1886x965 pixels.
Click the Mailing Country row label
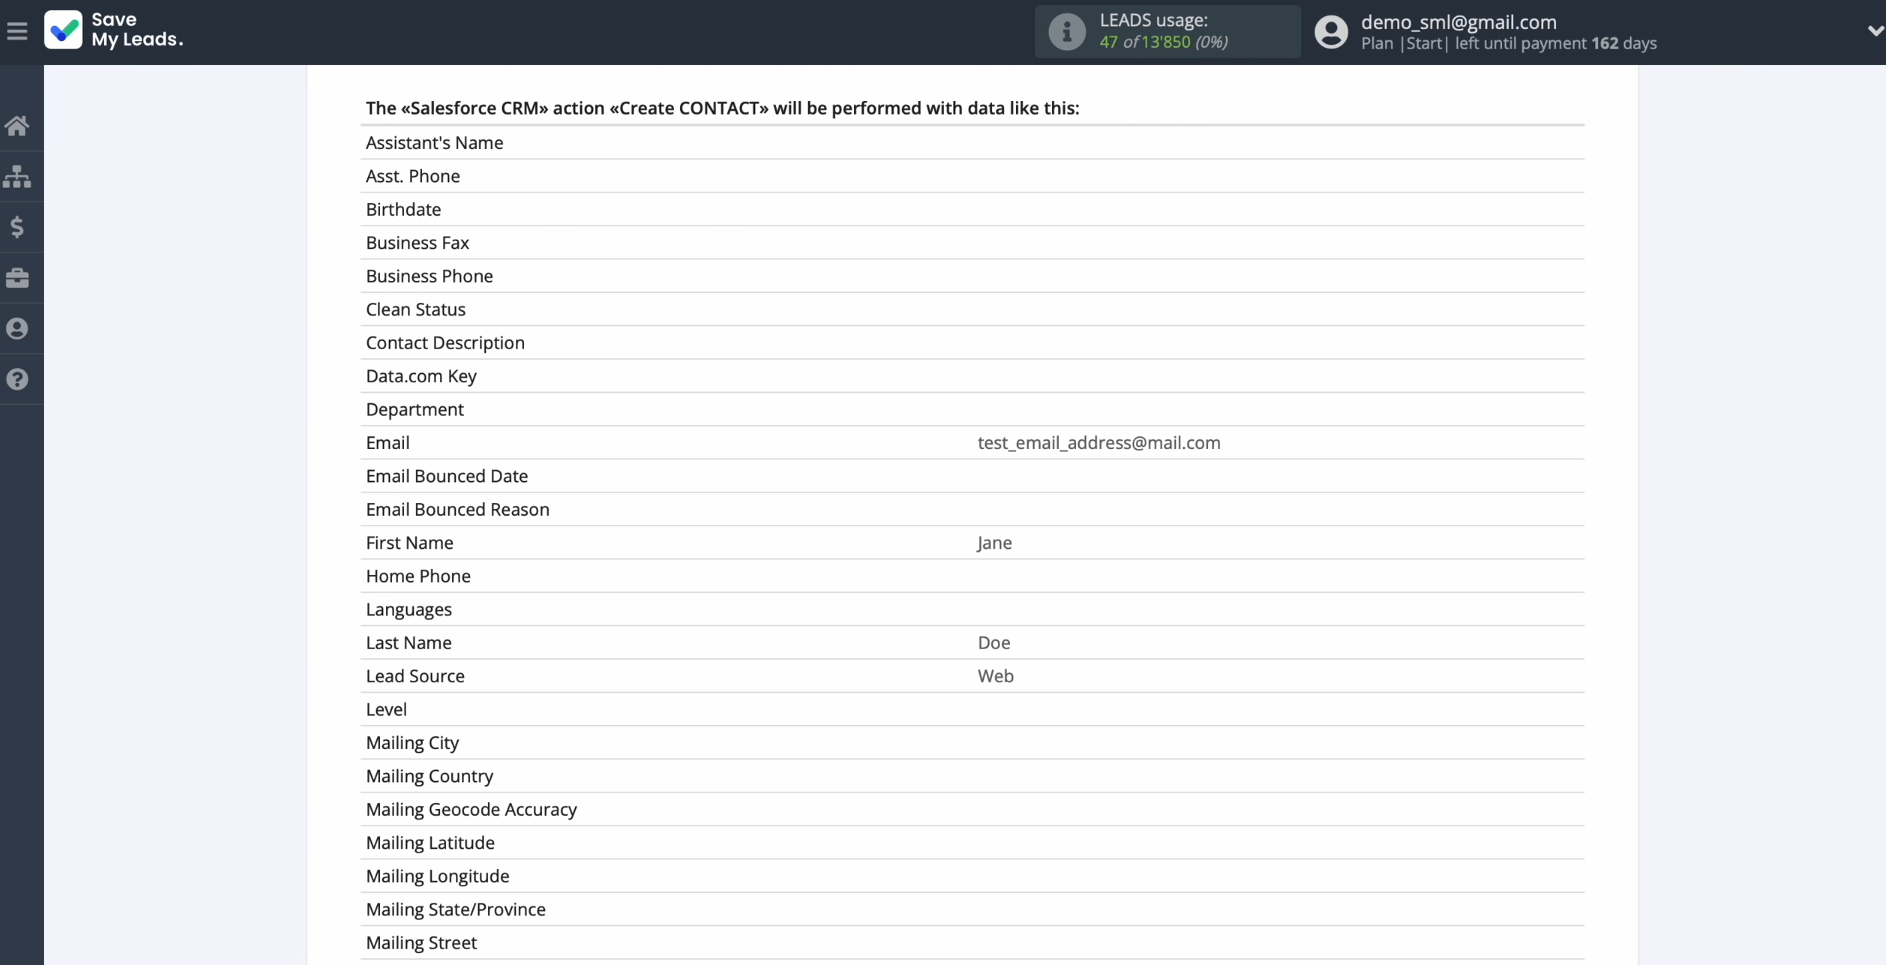[x=430, y=776]
